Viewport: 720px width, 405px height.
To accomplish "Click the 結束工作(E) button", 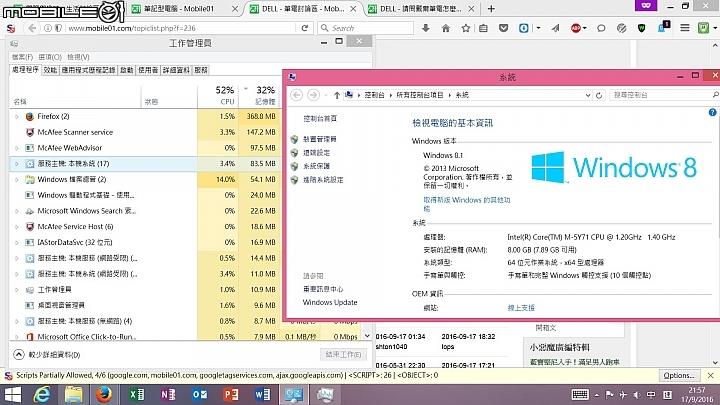I will pos(343,354).
